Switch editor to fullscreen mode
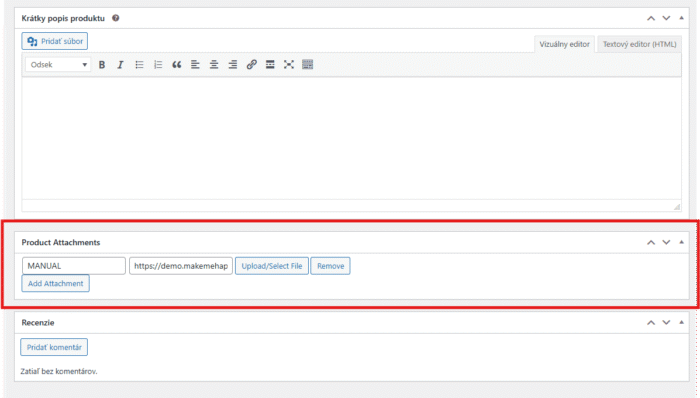Screen dimensions: 700x398 pyautogui.click(x=289, y=65)
